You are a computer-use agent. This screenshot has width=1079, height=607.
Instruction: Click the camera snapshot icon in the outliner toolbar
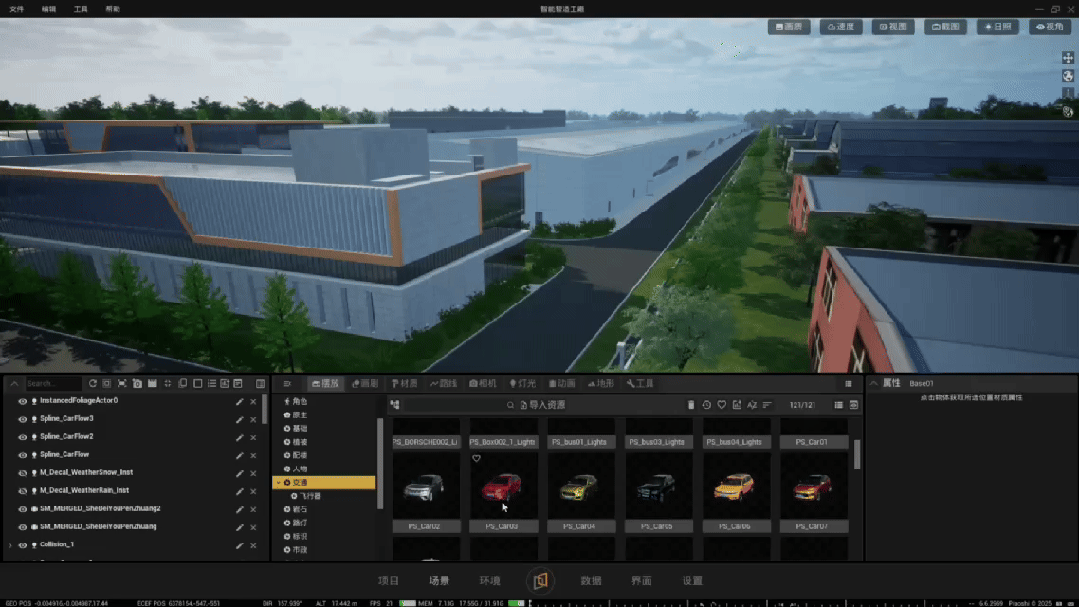coord(138,383)
